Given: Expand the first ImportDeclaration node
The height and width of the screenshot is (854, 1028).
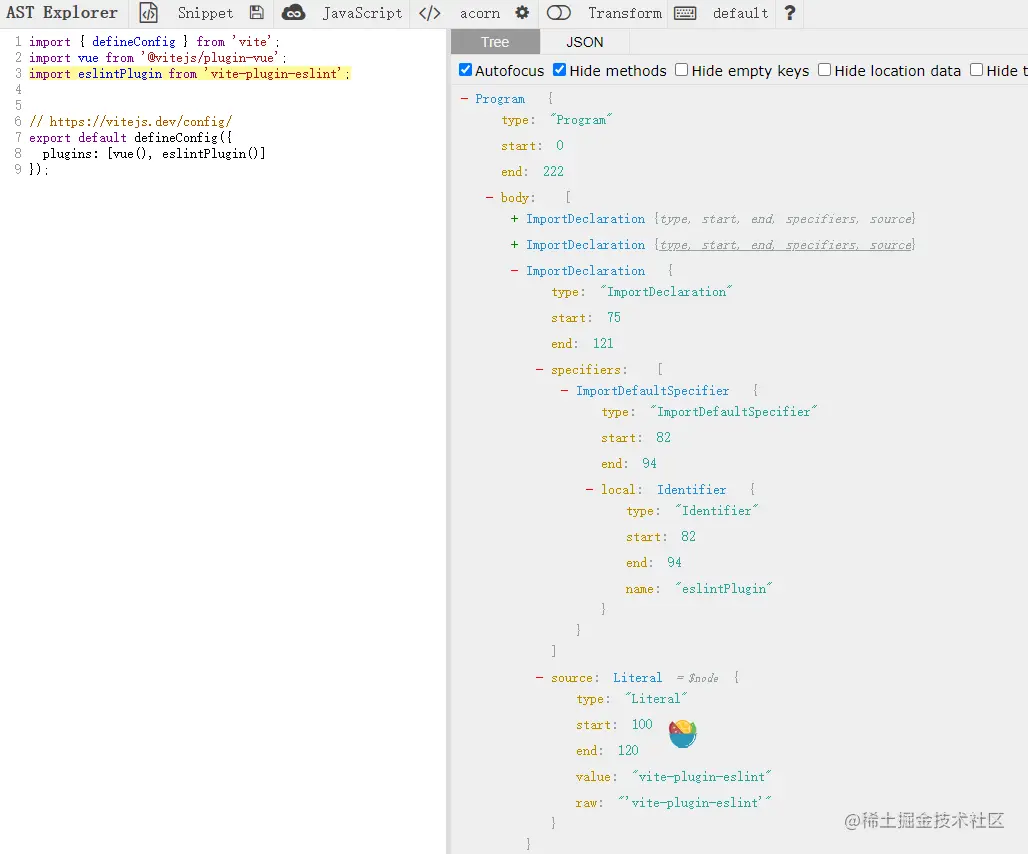Looking at the screenshot, I should pos(514,219).
